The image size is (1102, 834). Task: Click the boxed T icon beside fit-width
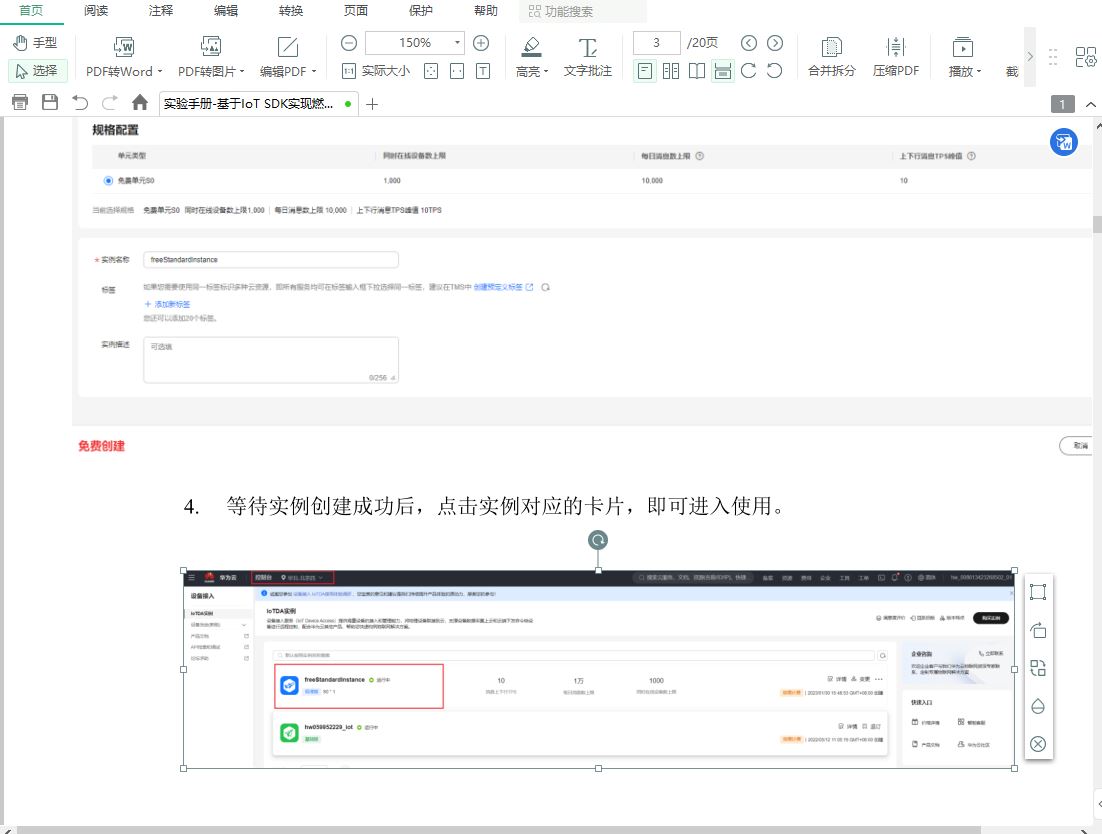(x=483, y=71)
